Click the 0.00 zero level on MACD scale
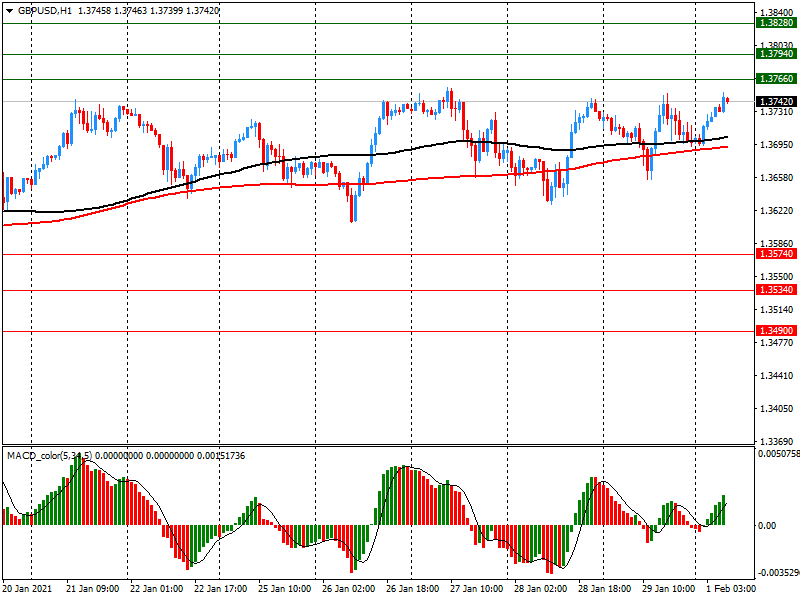The width and height of the screenshot is (800, 600). pos(767,525)
